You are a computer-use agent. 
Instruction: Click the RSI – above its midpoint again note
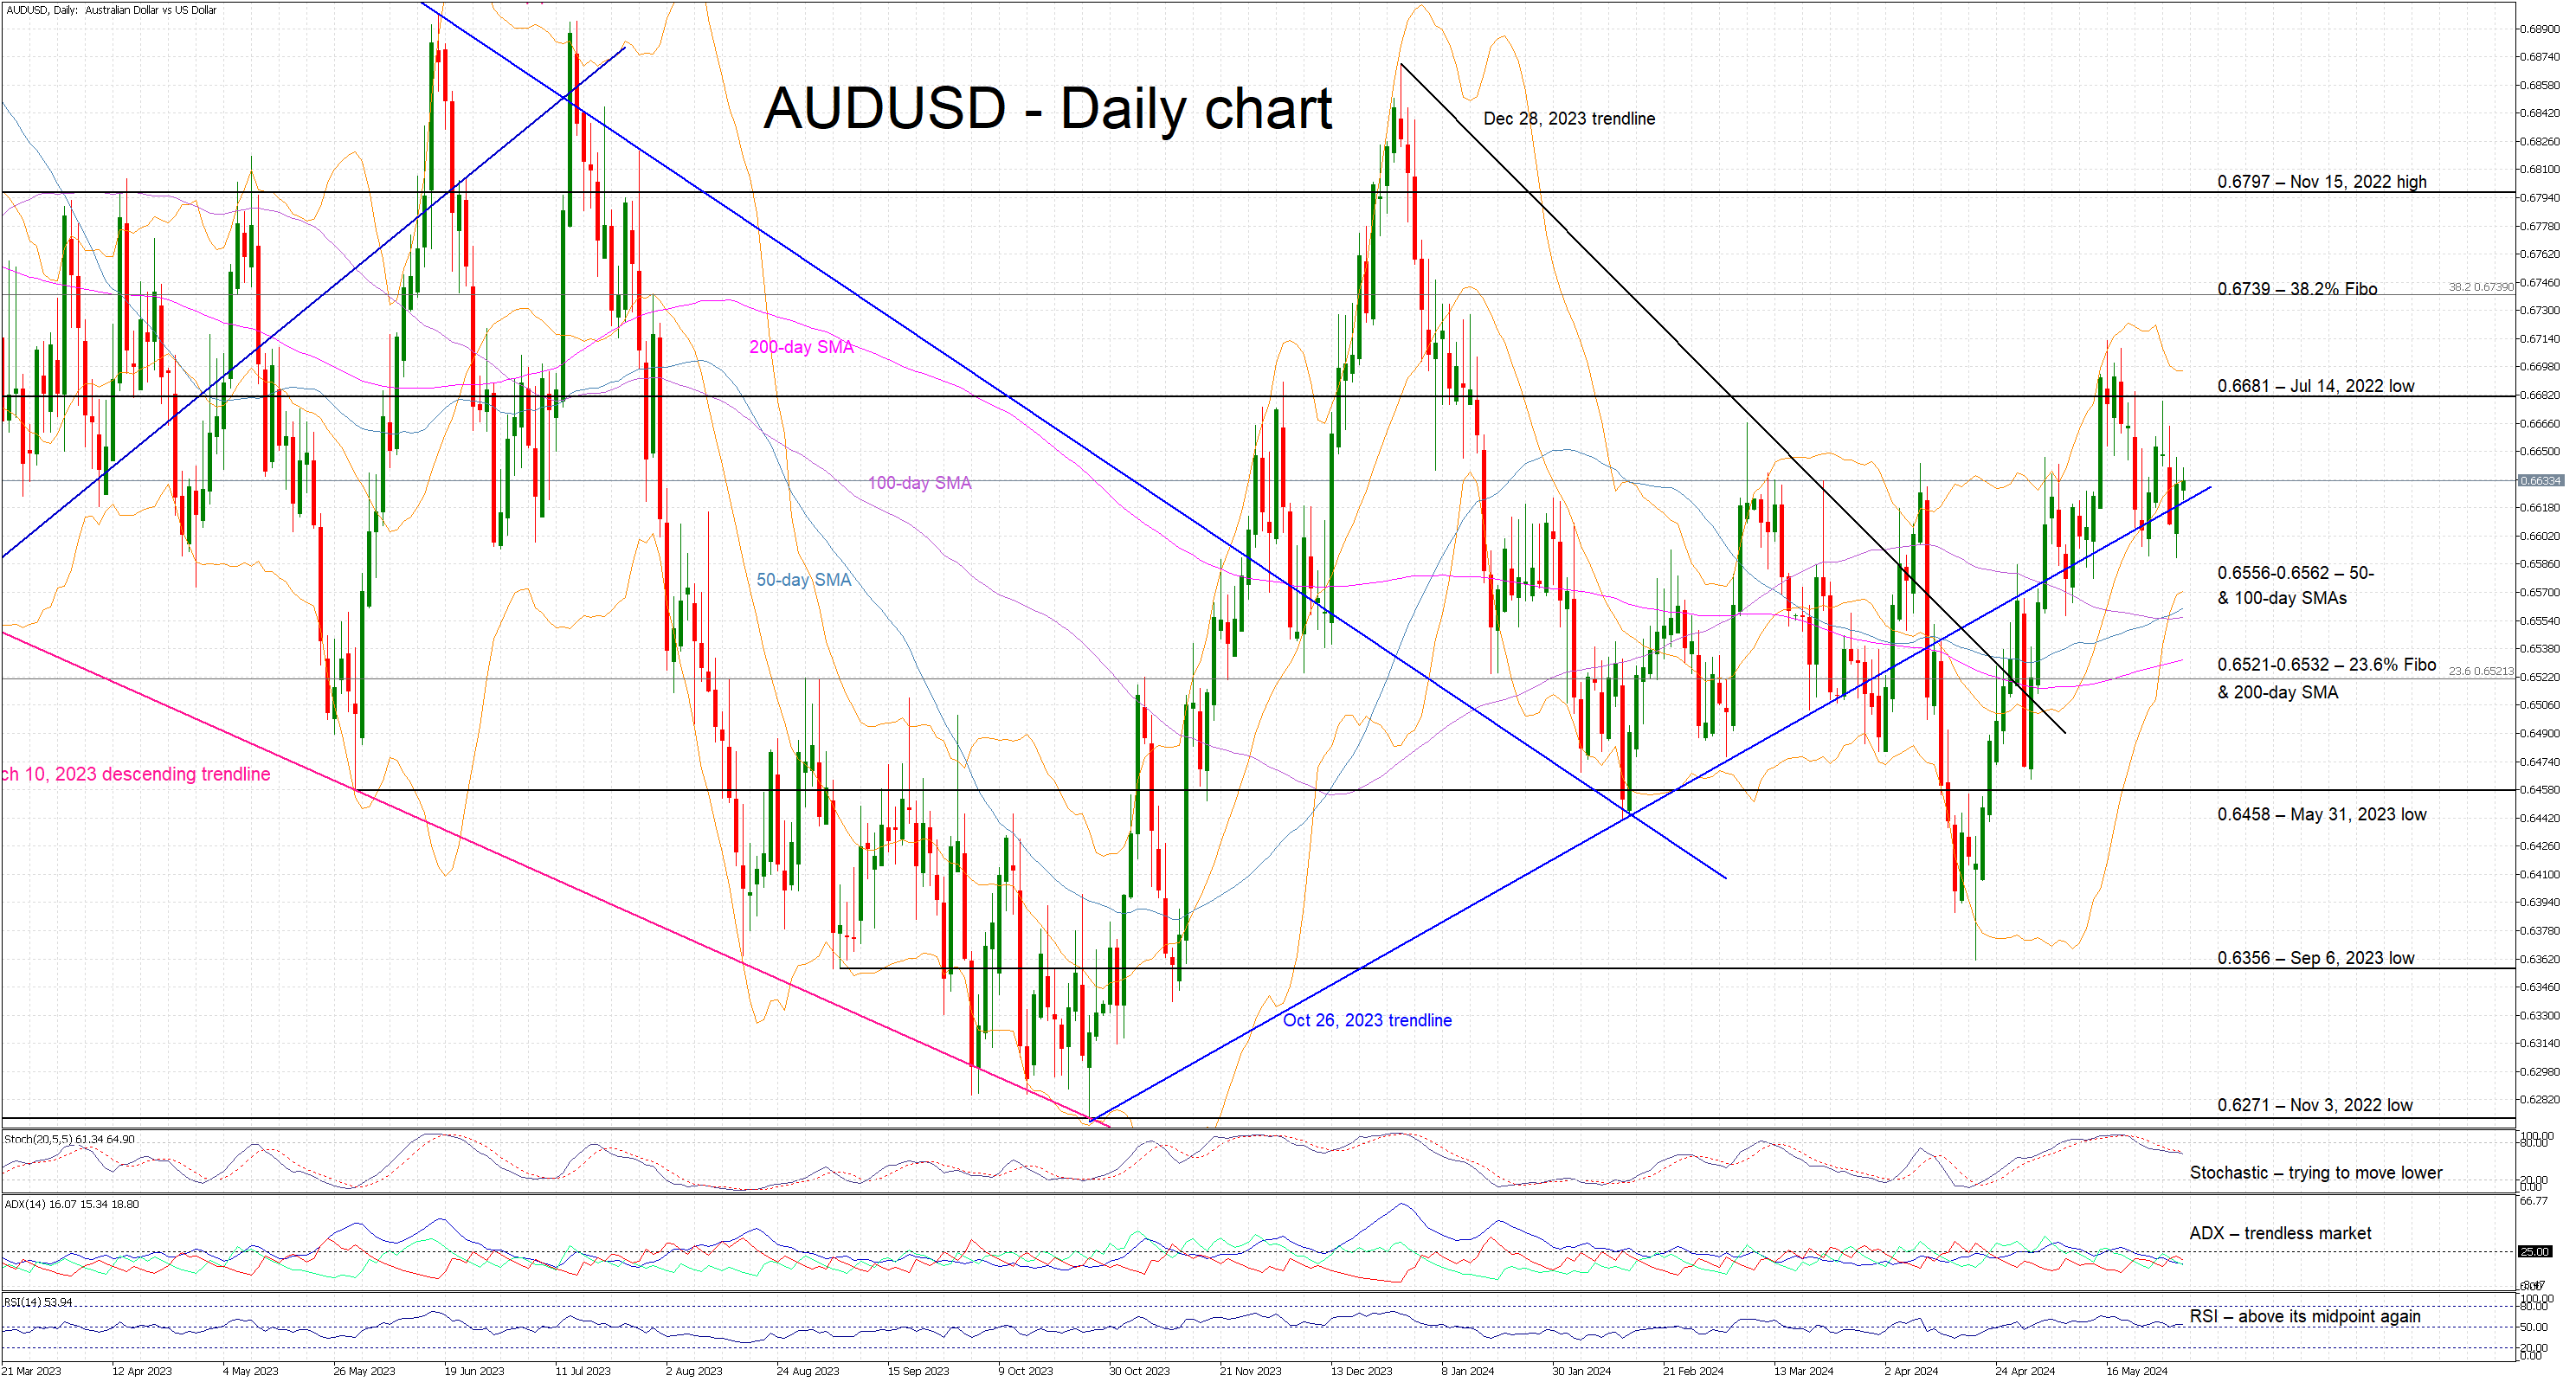coord(2304,1316)
